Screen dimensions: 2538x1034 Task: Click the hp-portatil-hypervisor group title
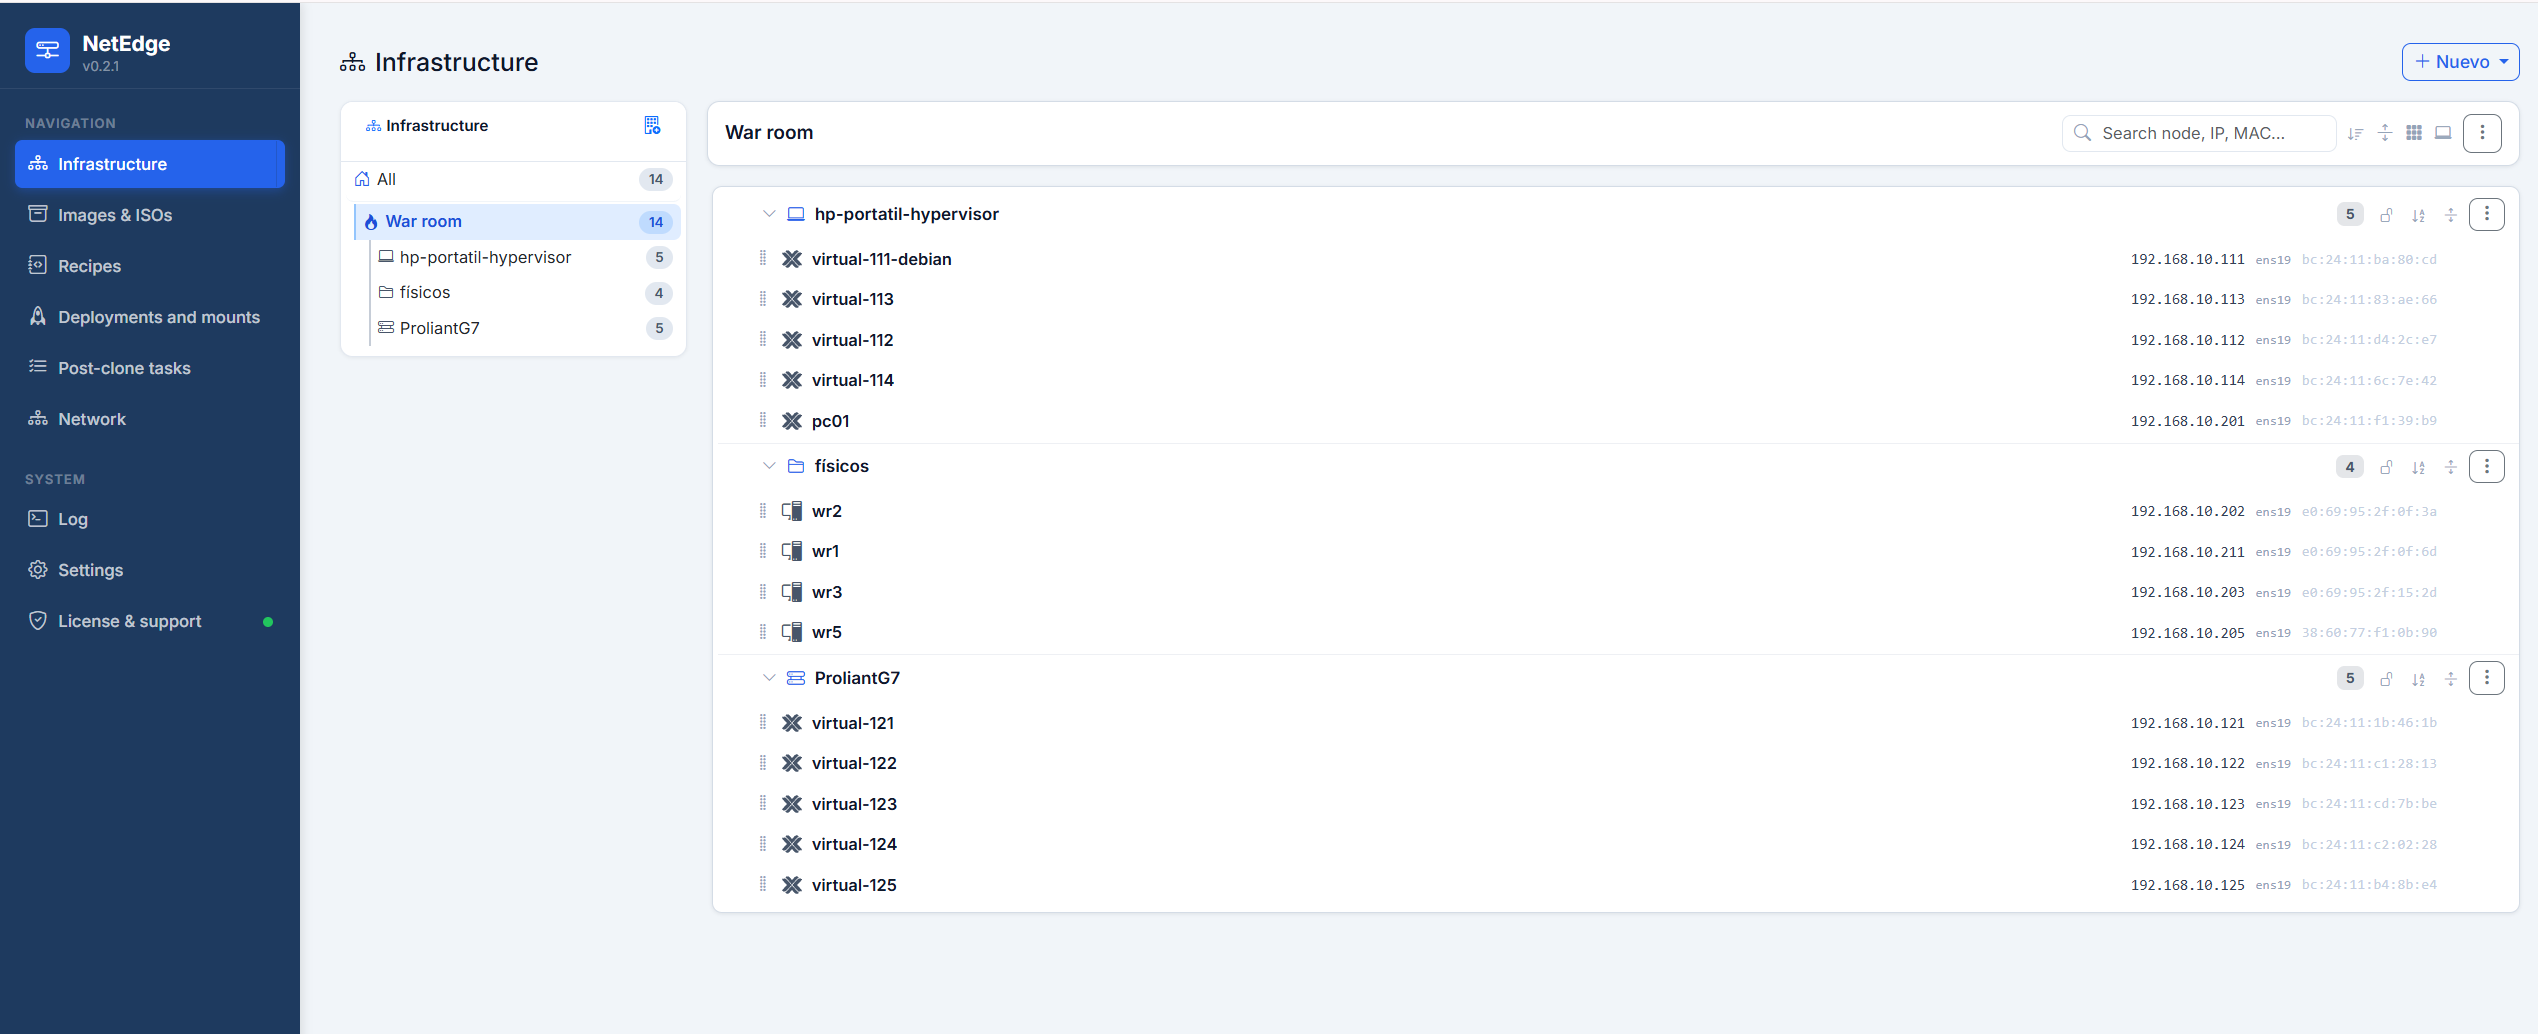pos(906,214)
